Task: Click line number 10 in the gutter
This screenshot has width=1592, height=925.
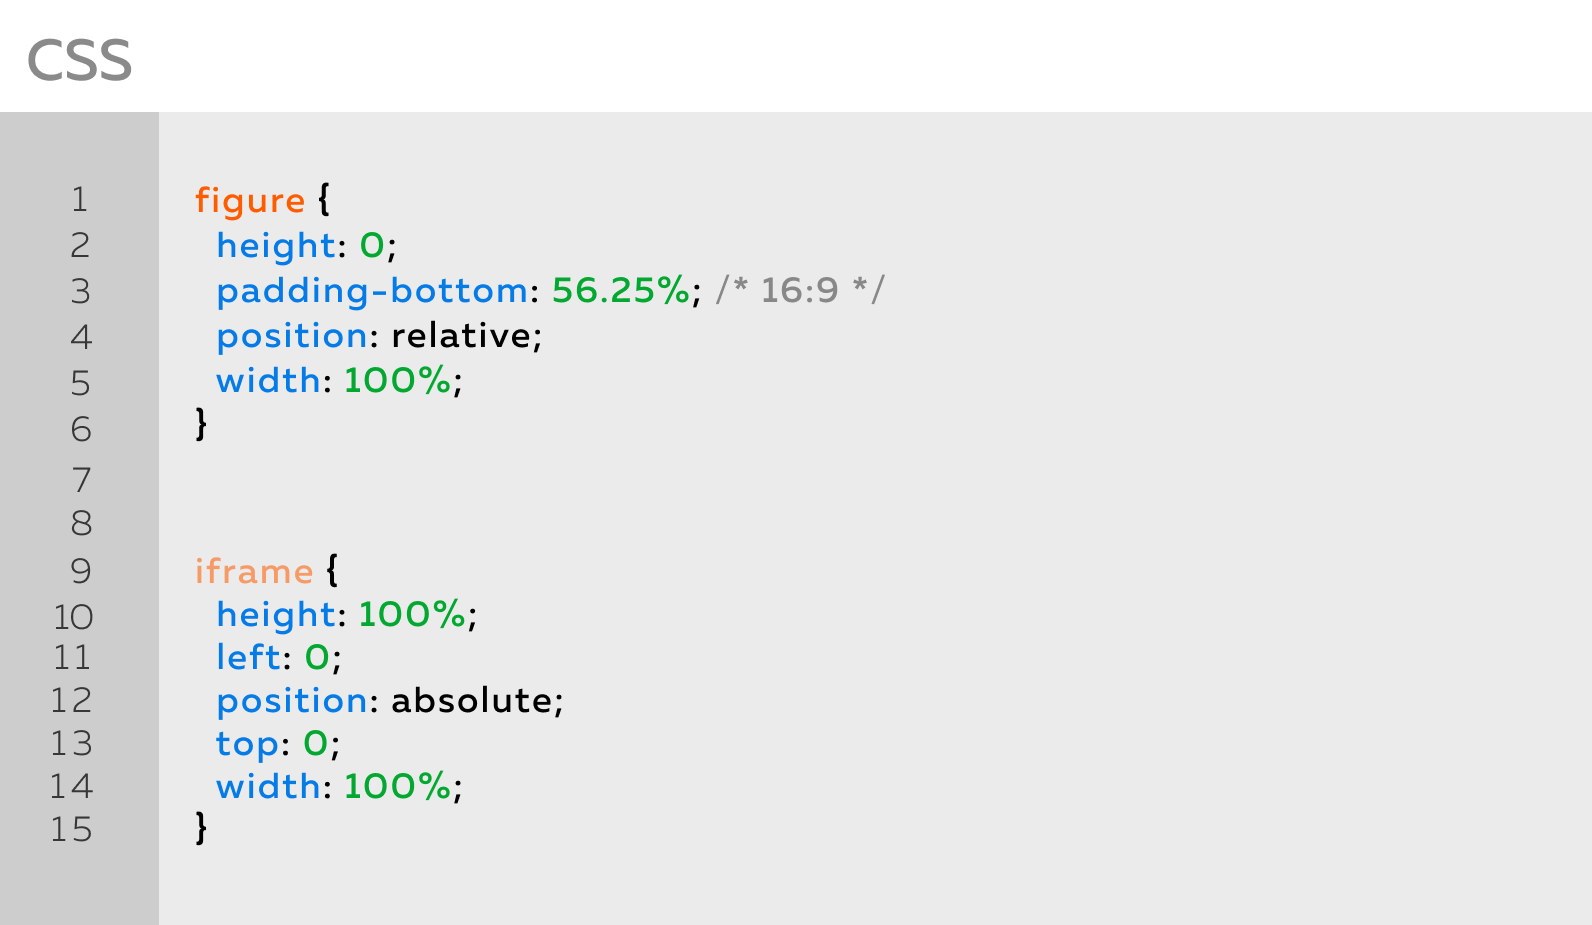Action: 73,617
